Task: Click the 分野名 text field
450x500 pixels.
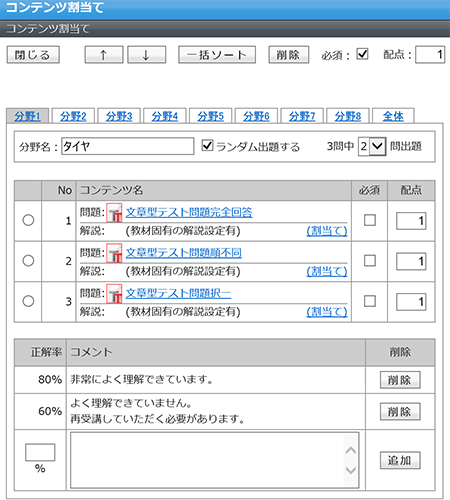Action: pyautogui.click(x=128, y=146)
